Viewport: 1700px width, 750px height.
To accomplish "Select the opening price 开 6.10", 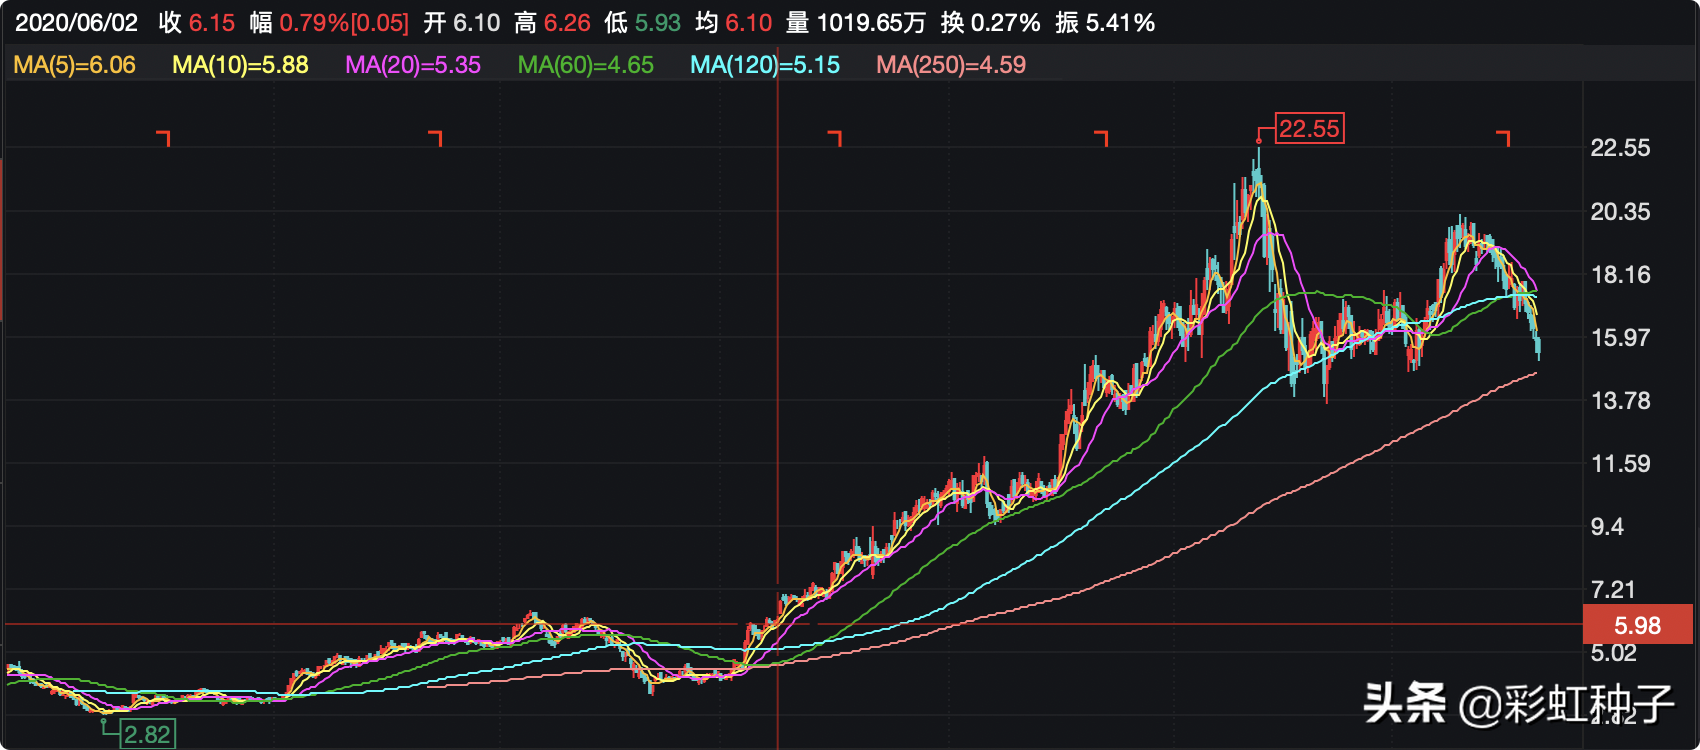I will tap(462, 23).
